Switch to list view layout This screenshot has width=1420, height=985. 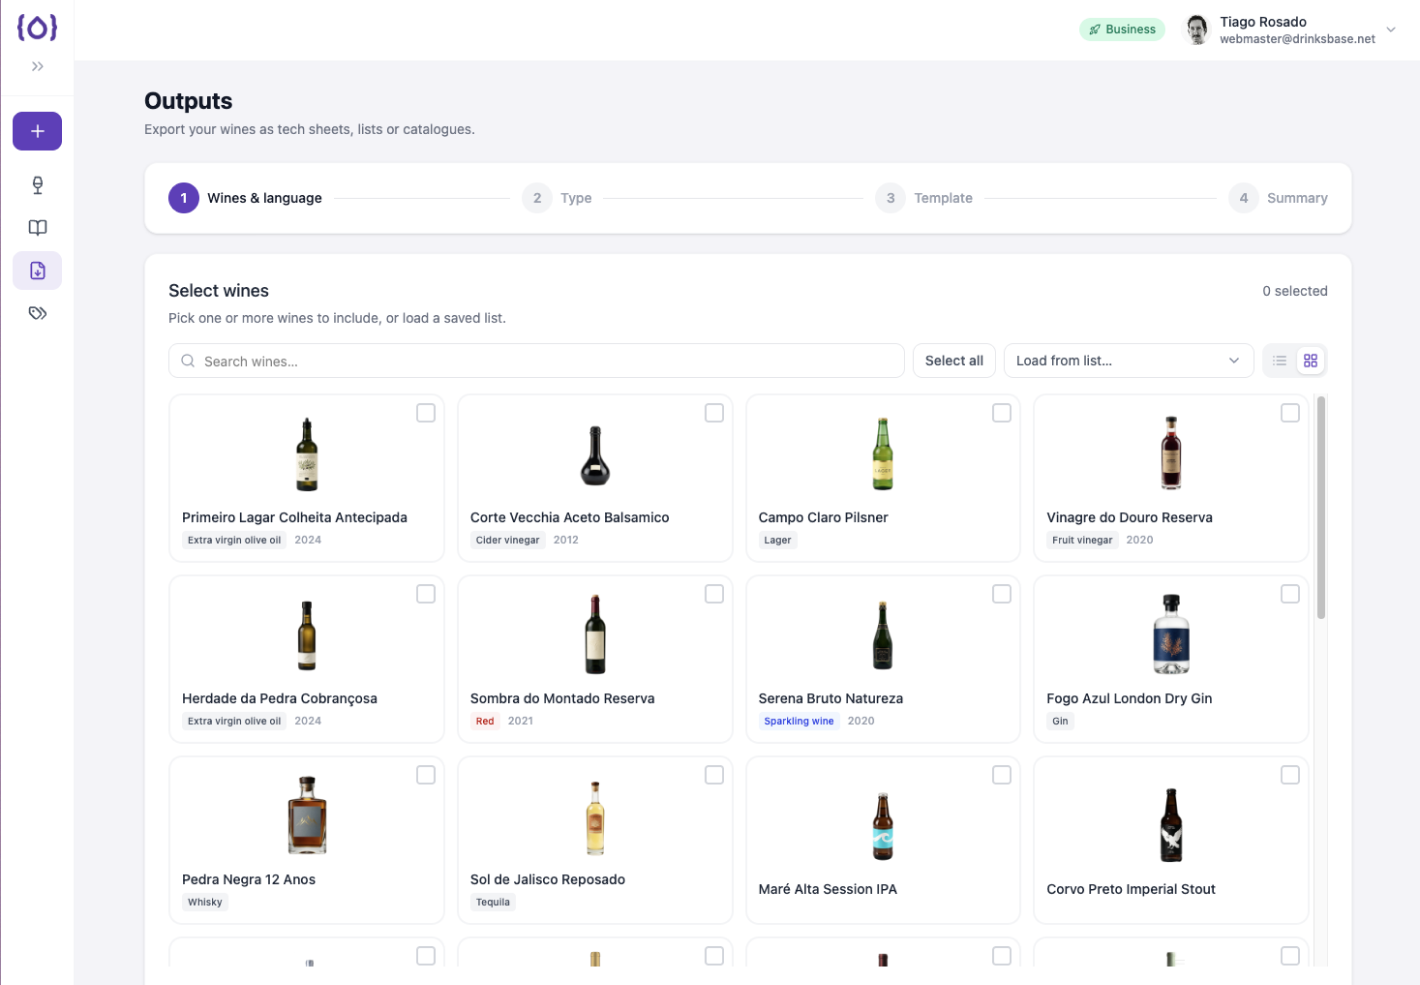coord(1280,361)
